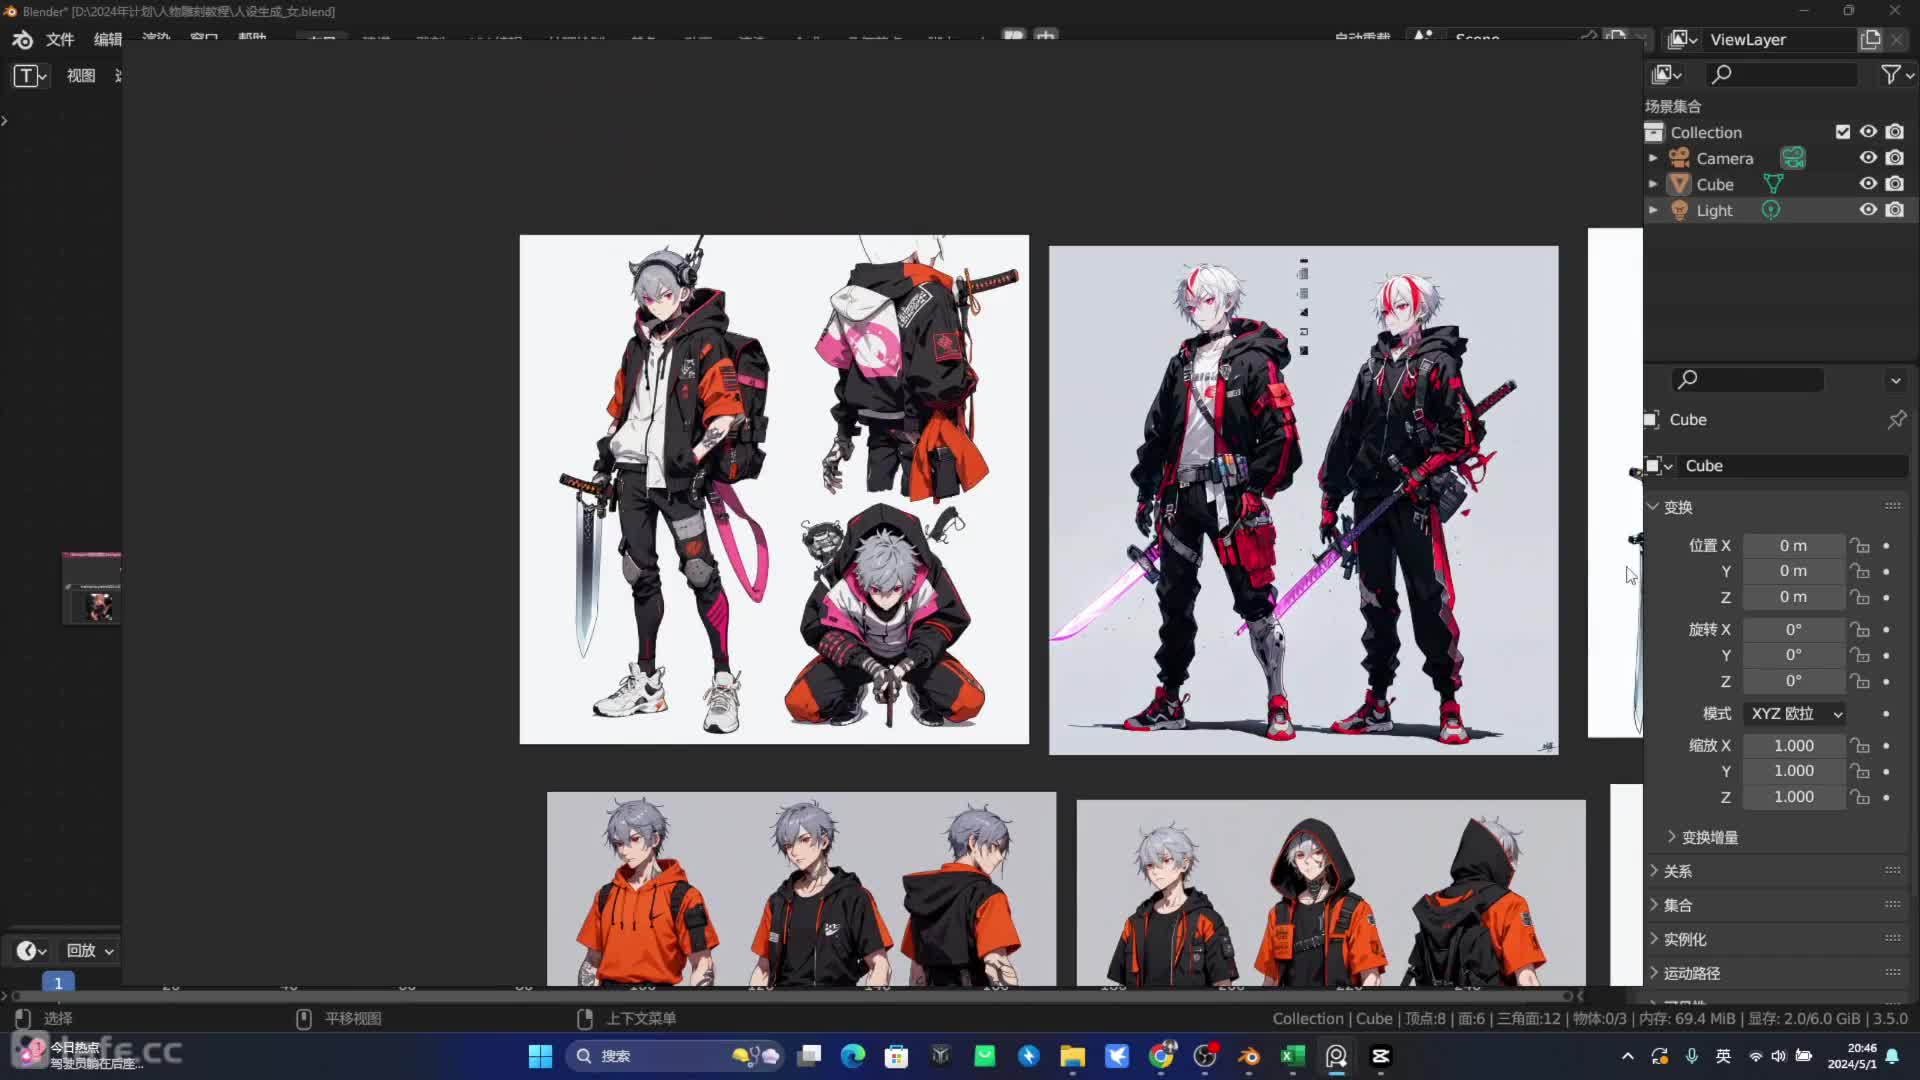
Task: Open the editor type dropdown beside 视图
Action: click(30, 75)
